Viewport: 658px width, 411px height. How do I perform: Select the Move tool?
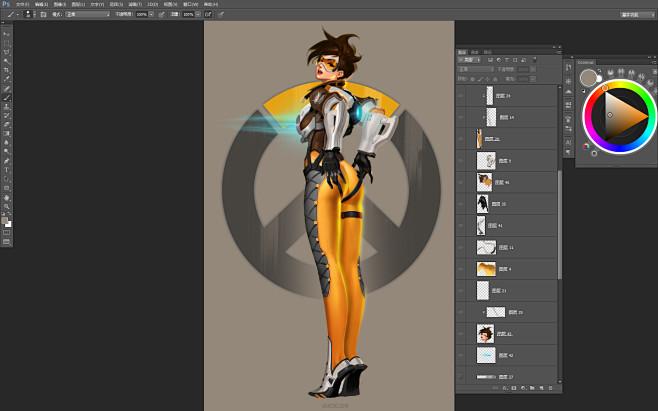(x=6, y=34)
